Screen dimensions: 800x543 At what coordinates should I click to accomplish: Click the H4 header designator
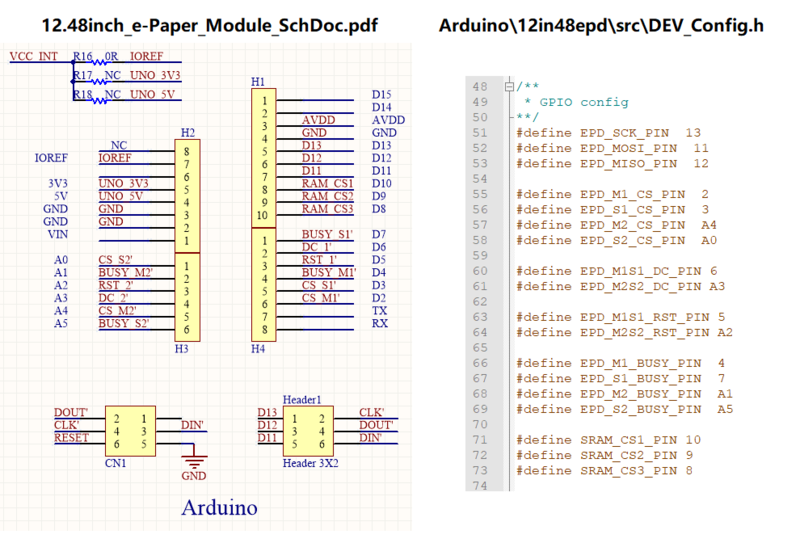(258, 349)
